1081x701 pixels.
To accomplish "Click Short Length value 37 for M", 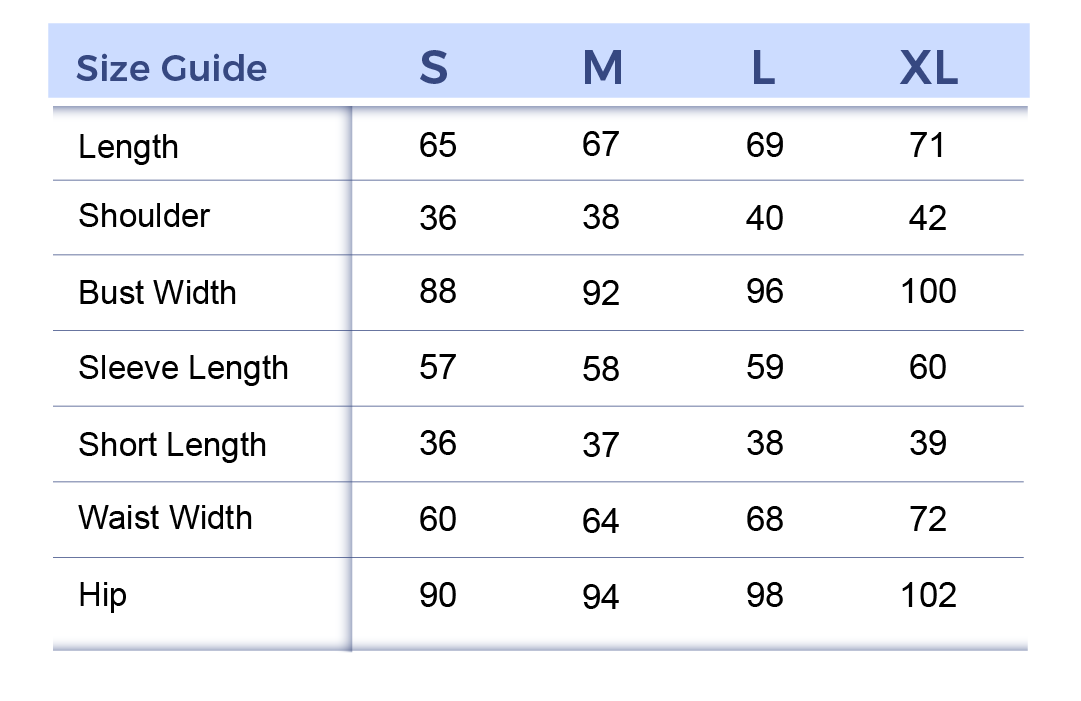I will click(x=601, y=445).
